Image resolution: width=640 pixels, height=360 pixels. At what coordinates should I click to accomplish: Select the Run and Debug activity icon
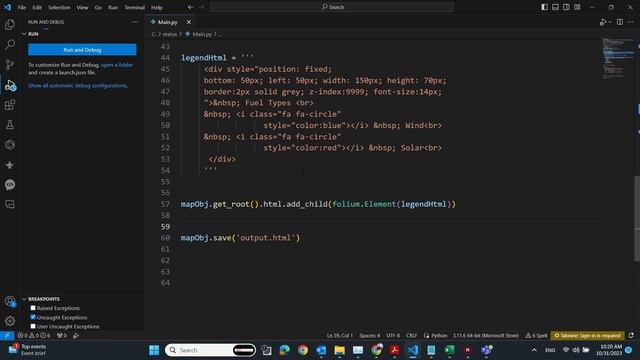click(10, 85)
